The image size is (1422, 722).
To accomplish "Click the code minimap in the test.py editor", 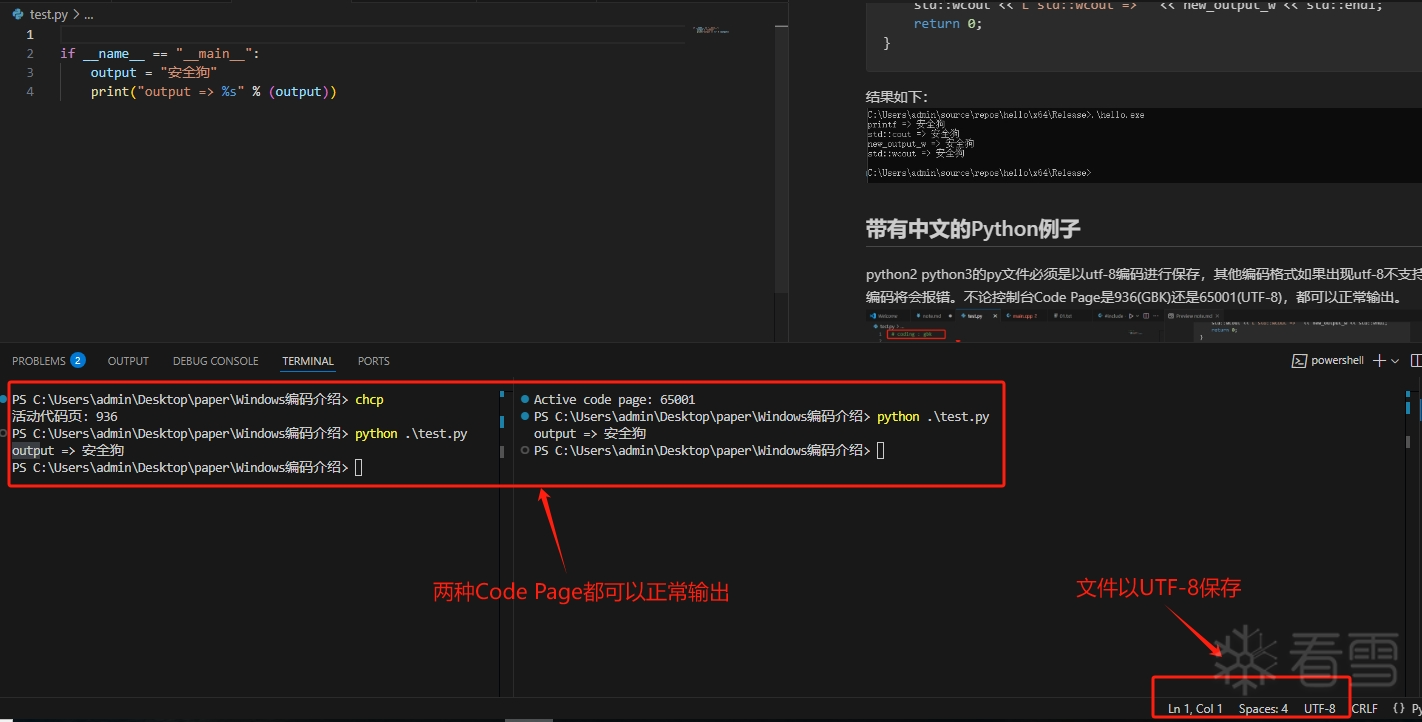I will [x=710, y=30].
